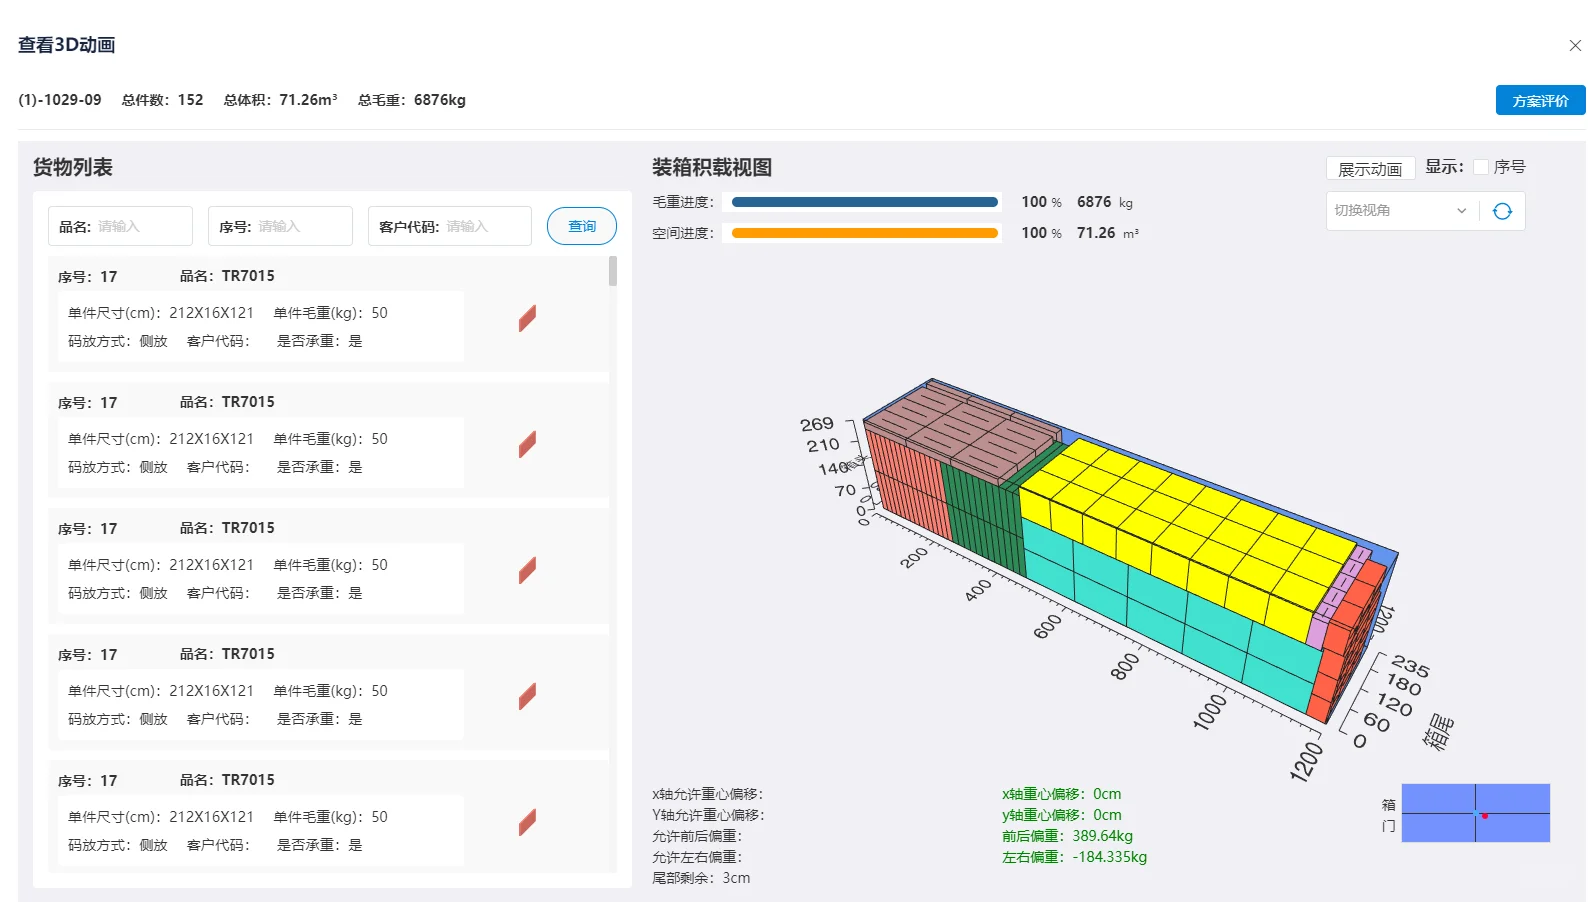Click the refresh view icon
The image size is (1588, 902).
pyautogui.click(x=1502, y=211)
